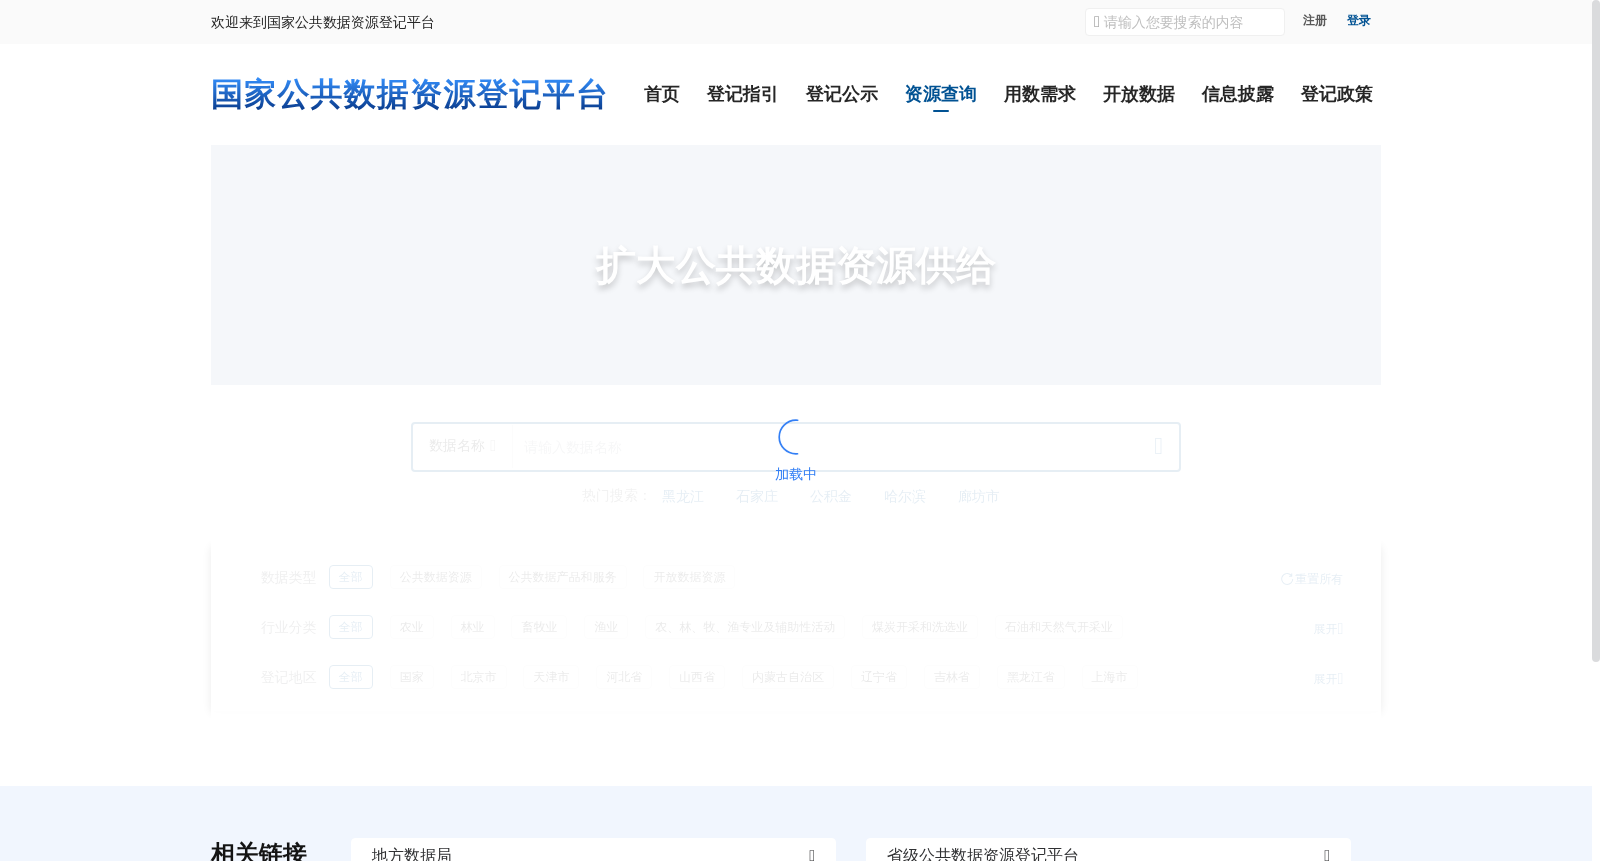Viewport: 1600px width, 861px height.
Task: Filter industry by 煤炭开采和洗选业
Action: 920,627
